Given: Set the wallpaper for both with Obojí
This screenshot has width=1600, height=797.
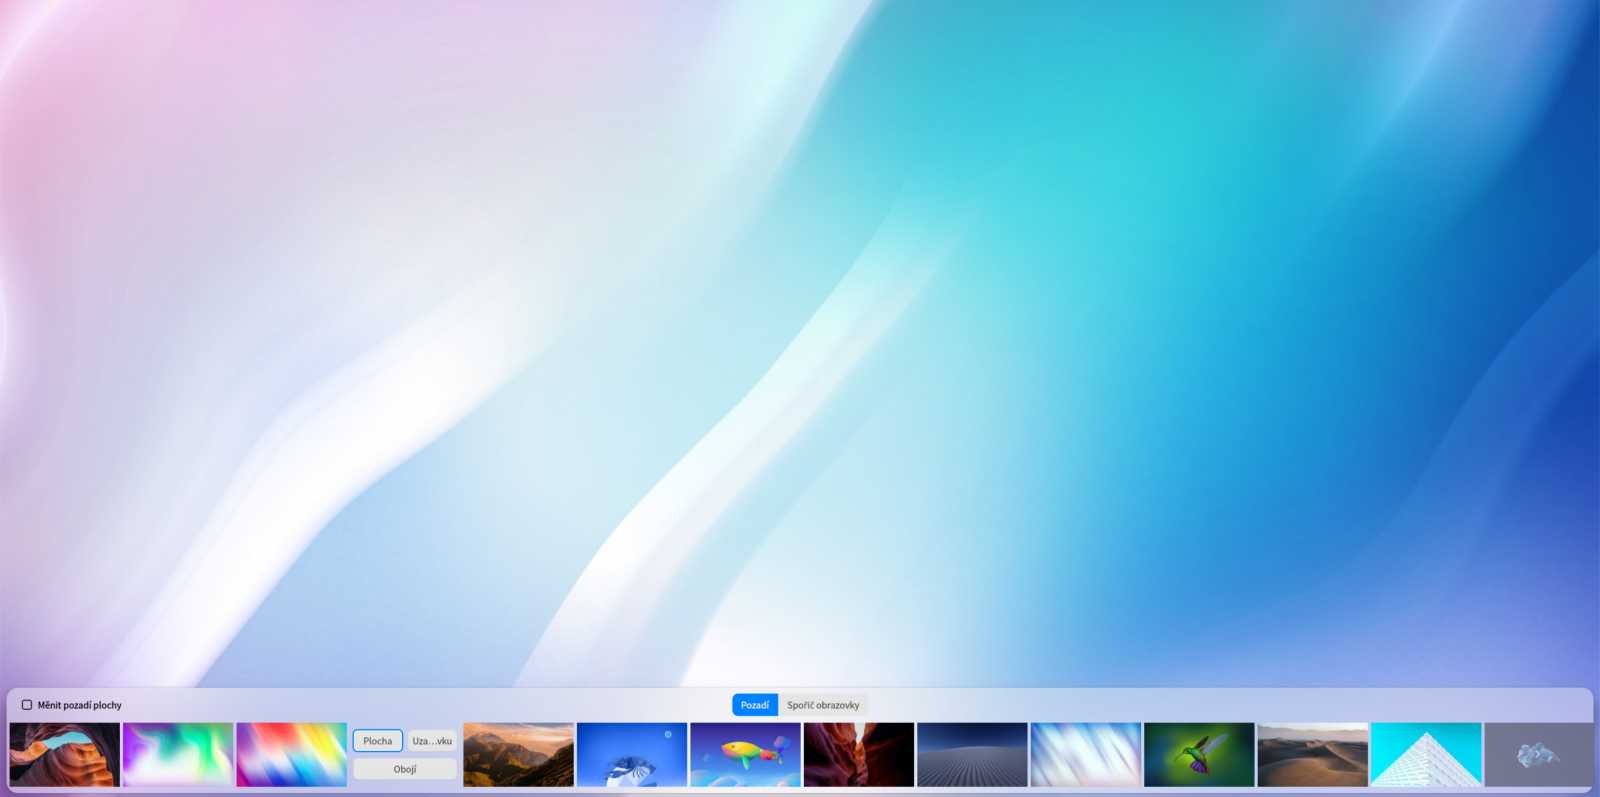Looking at the screenshot, I should click(x=405, y=769).
